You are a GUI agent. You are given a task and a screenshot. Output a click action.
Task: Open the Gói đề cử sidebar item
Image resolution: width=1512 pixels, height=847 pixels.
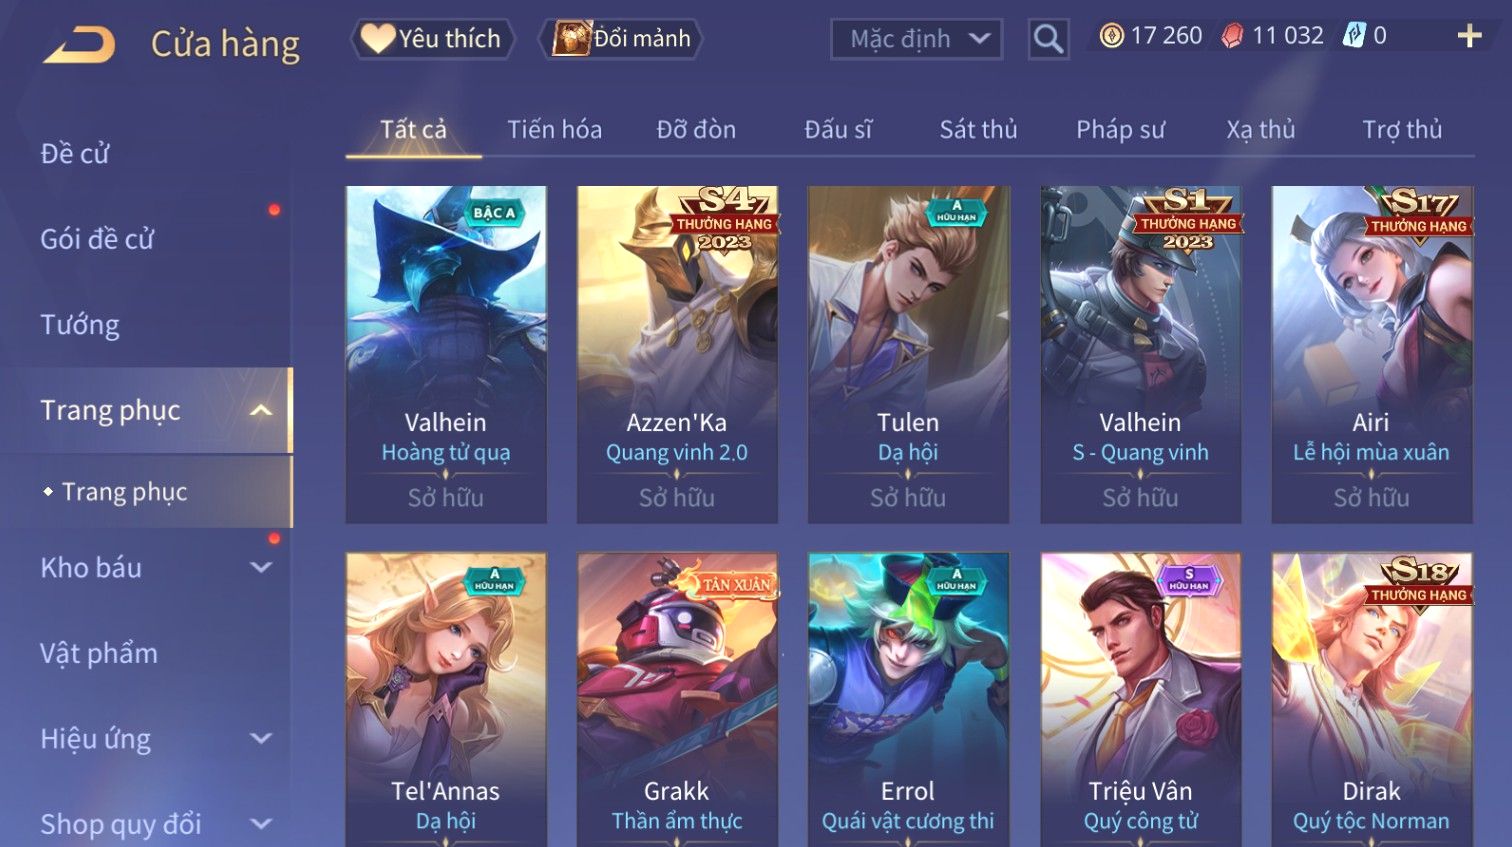[97, 239]
